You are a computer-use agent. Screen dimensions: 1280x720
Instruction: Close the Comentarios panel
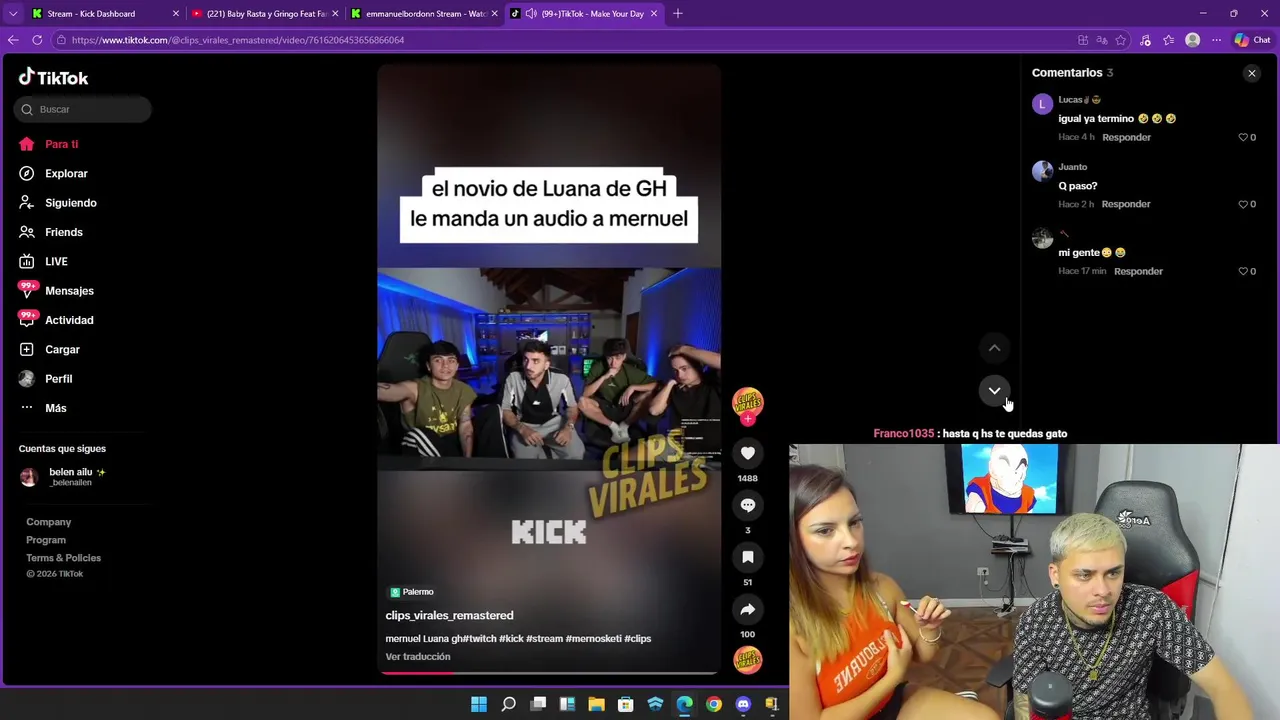(1251, 73)
